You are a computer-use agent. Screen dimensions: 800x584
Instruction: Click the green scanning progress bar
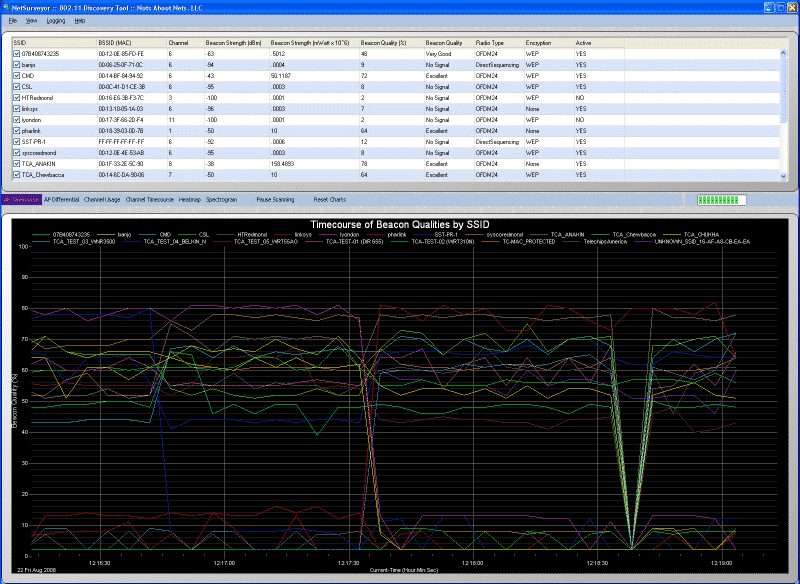click(x=721, y=201)
